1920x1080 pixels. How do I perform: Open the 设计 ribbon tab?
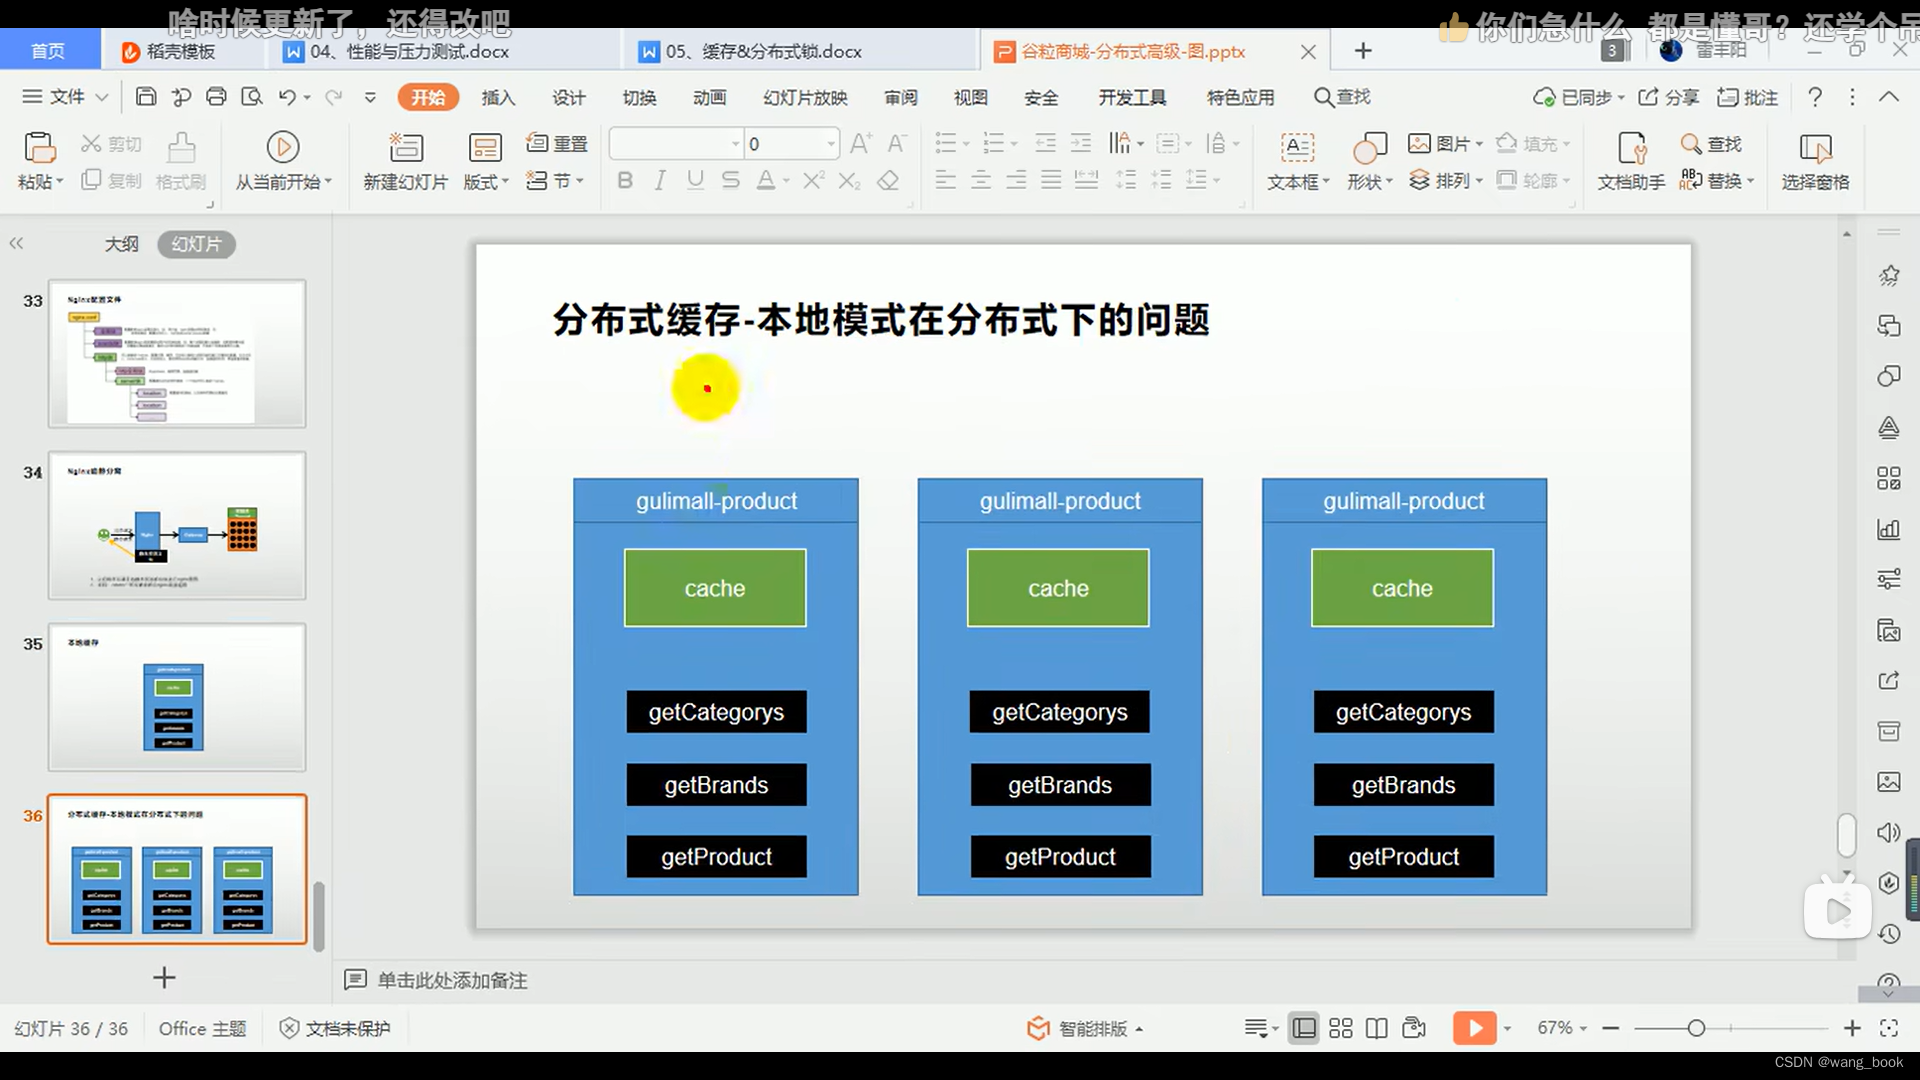(569, 97)
